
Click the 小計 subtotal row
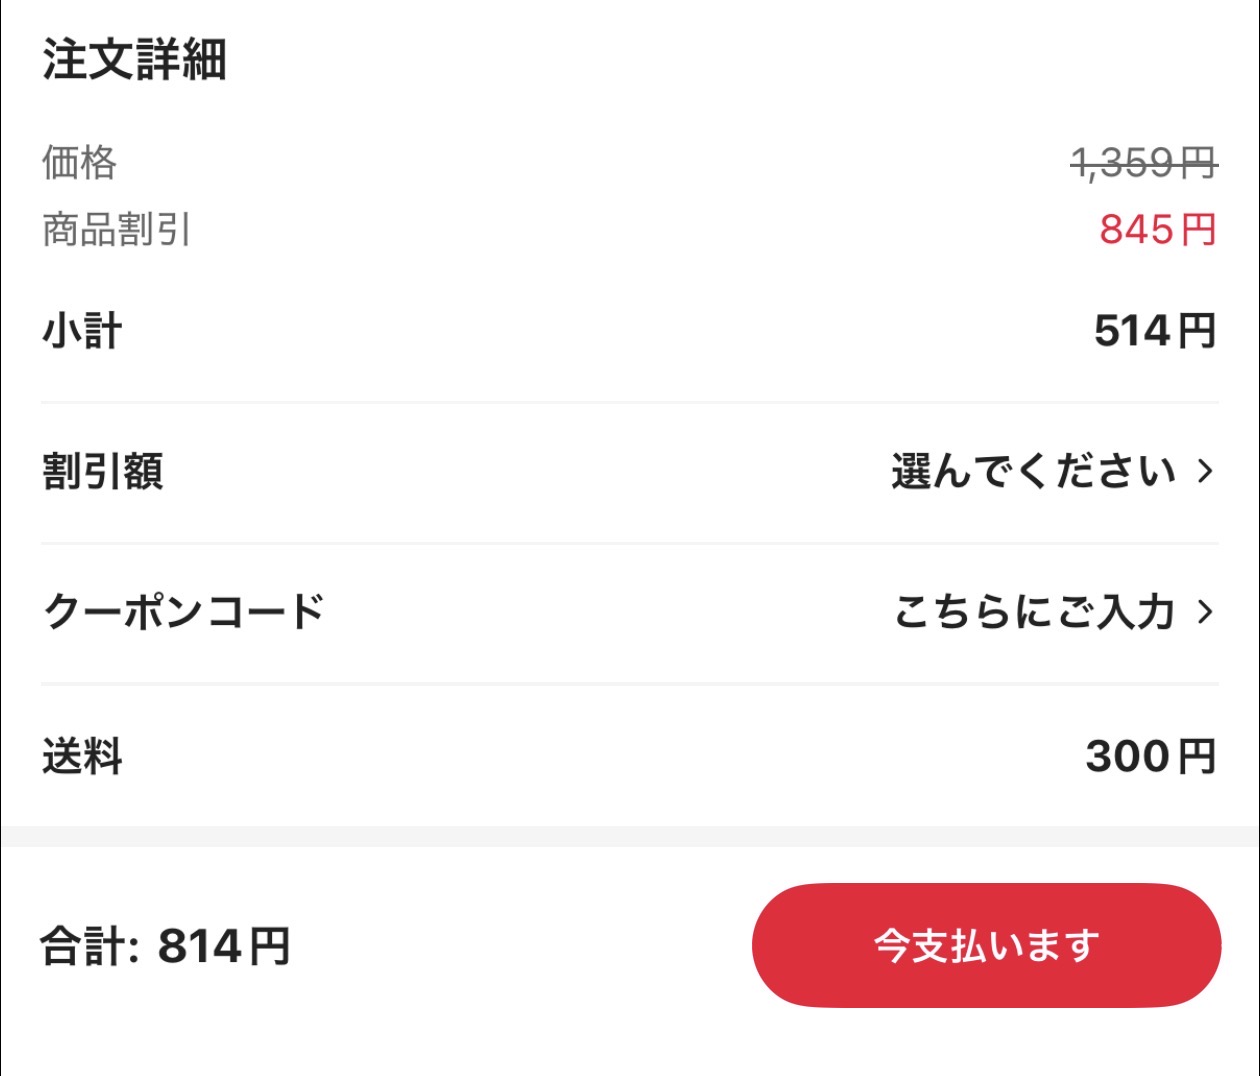(78, 331)
